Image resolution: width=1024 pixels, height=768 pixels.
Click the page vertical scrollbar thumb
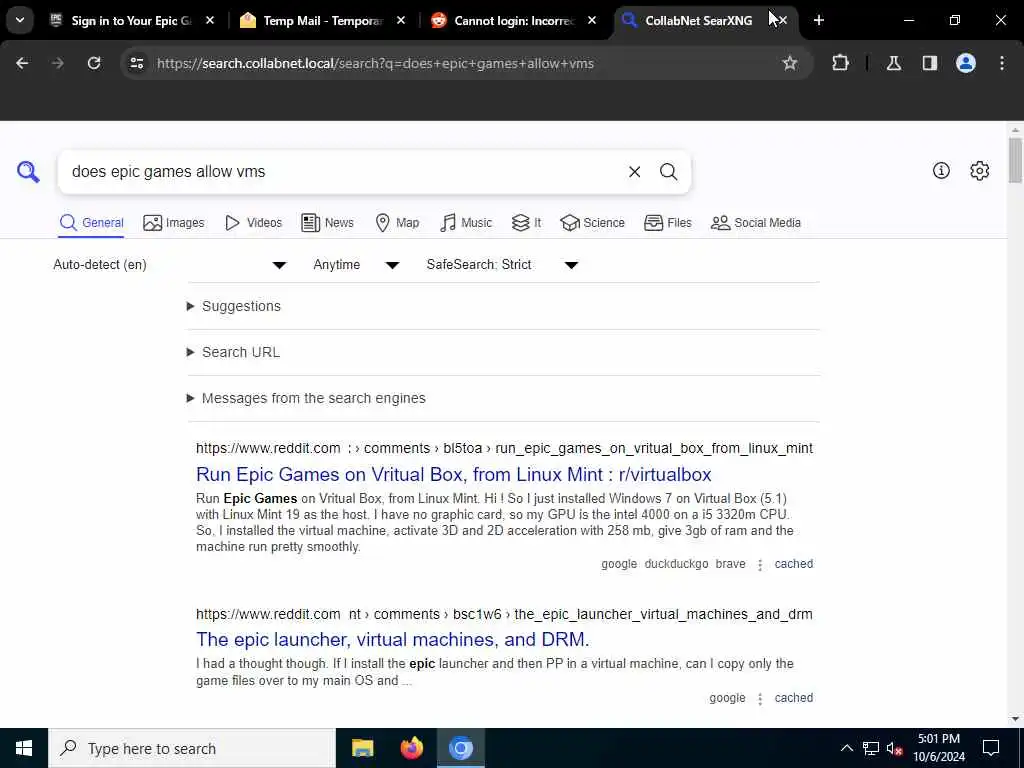1014,160
